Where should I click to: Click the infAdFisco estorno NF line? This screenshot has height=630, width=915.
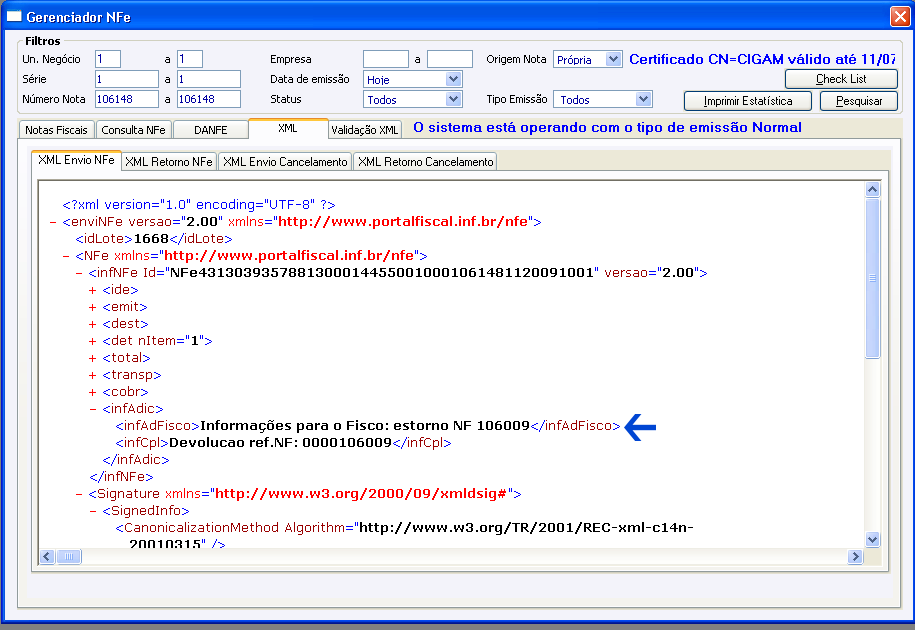[x=368, y=426]
